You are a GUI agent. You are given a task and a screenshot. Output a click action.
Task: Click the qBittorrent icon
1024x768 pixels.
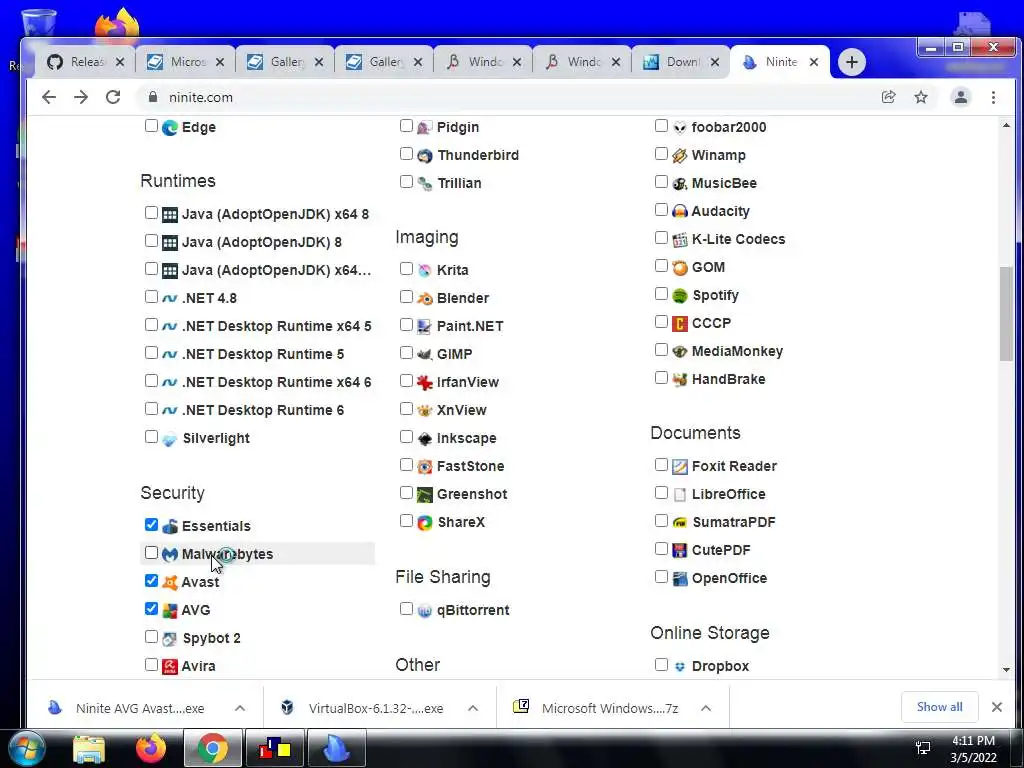click(x=424, y=611)
